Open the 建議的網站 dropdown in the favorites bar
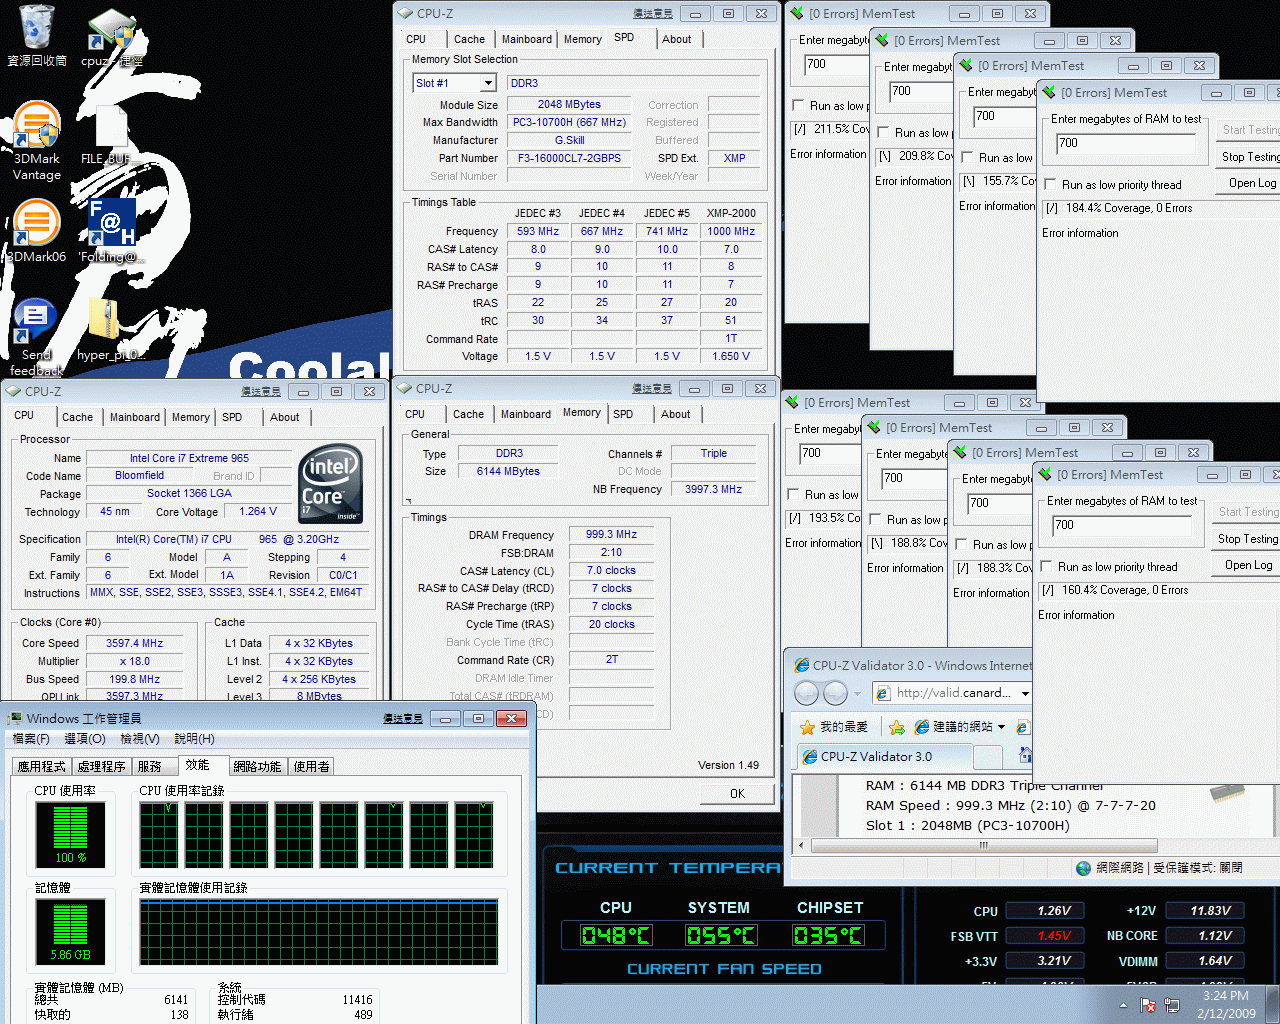1280x1024 pixels. tap(1001, 727)
